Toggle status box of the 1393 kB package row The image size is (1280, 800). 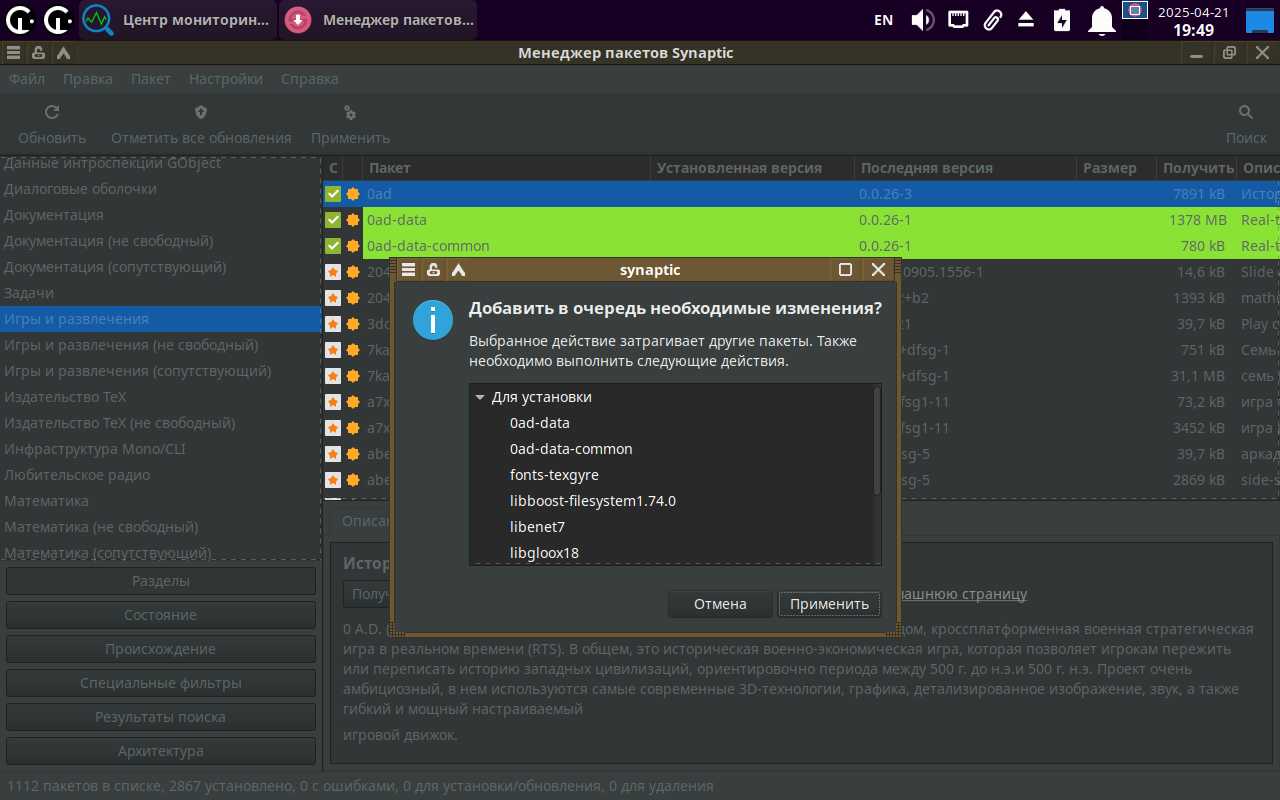pos(333,298)
